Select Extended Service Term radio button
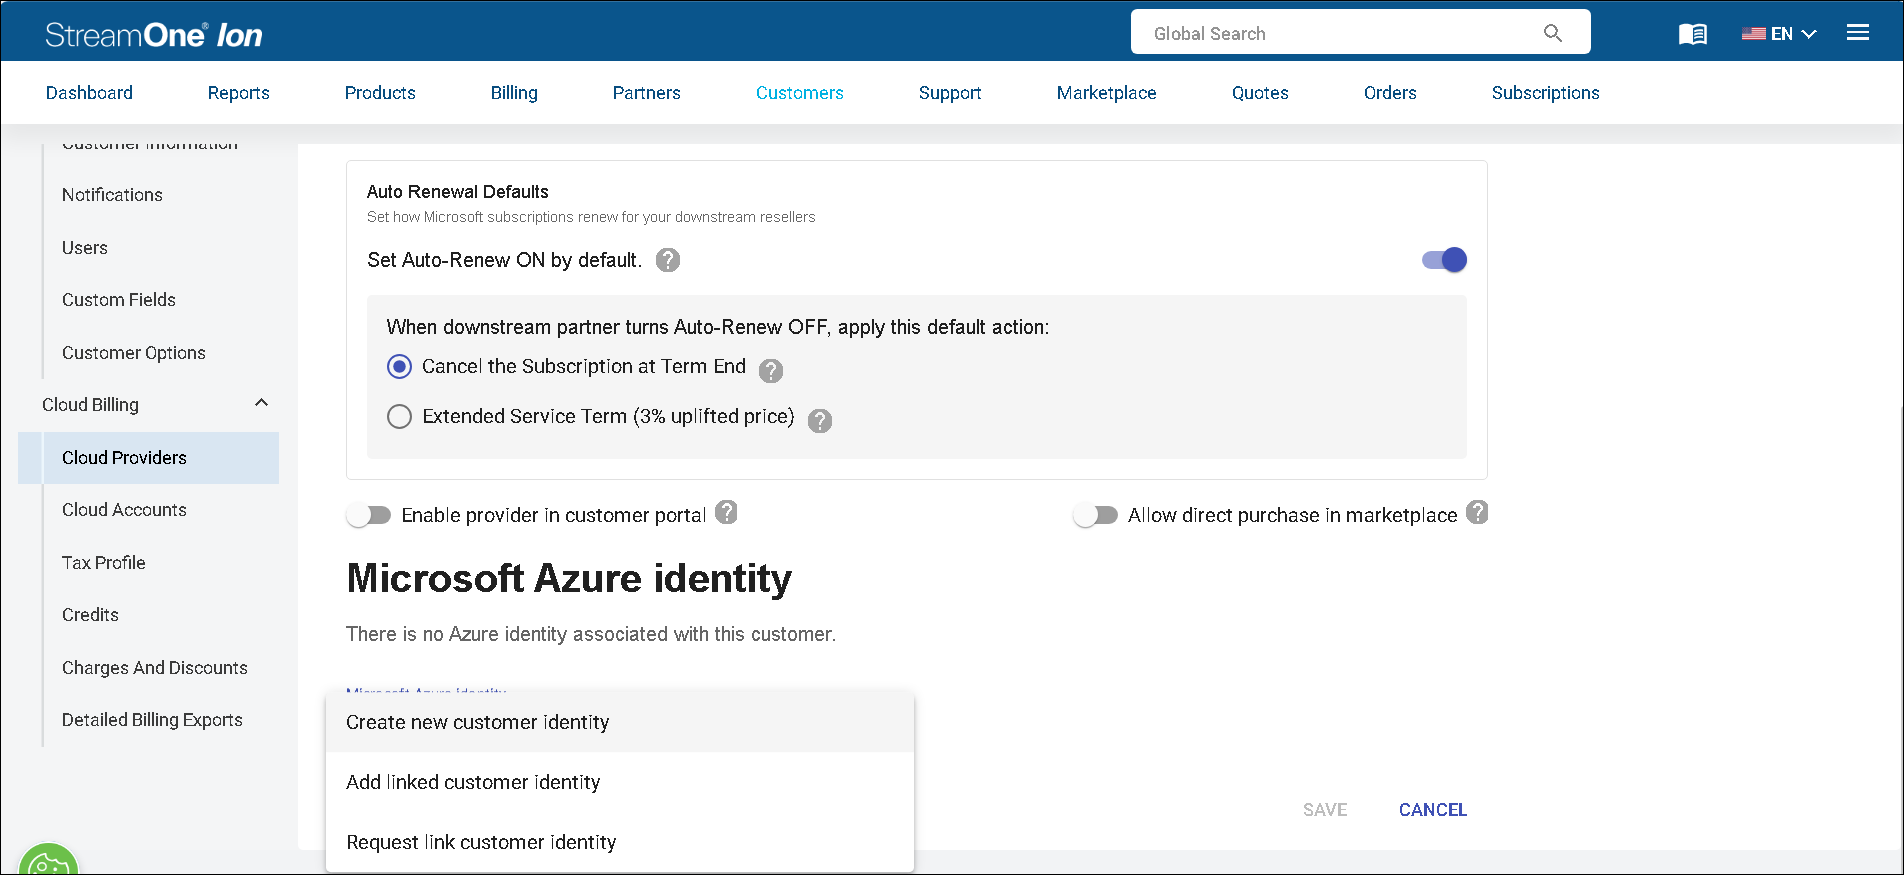 pos(399,417)
